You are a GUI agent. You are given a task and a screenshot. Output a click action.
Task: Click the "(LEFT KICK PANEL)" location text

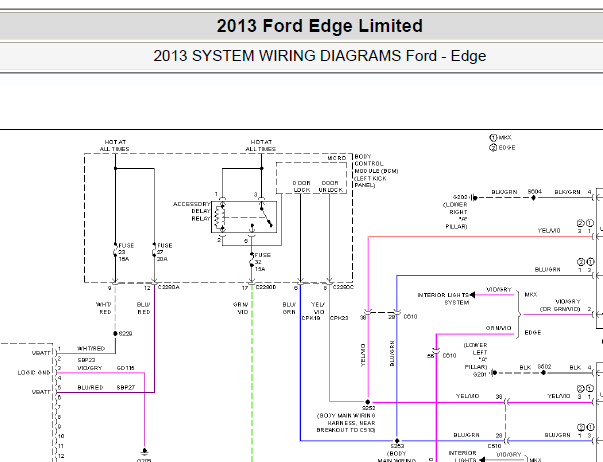point(370,182)
